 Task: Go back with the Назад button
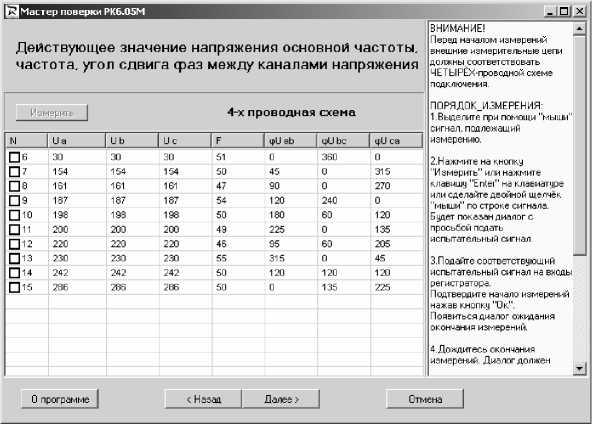point(203,399)
